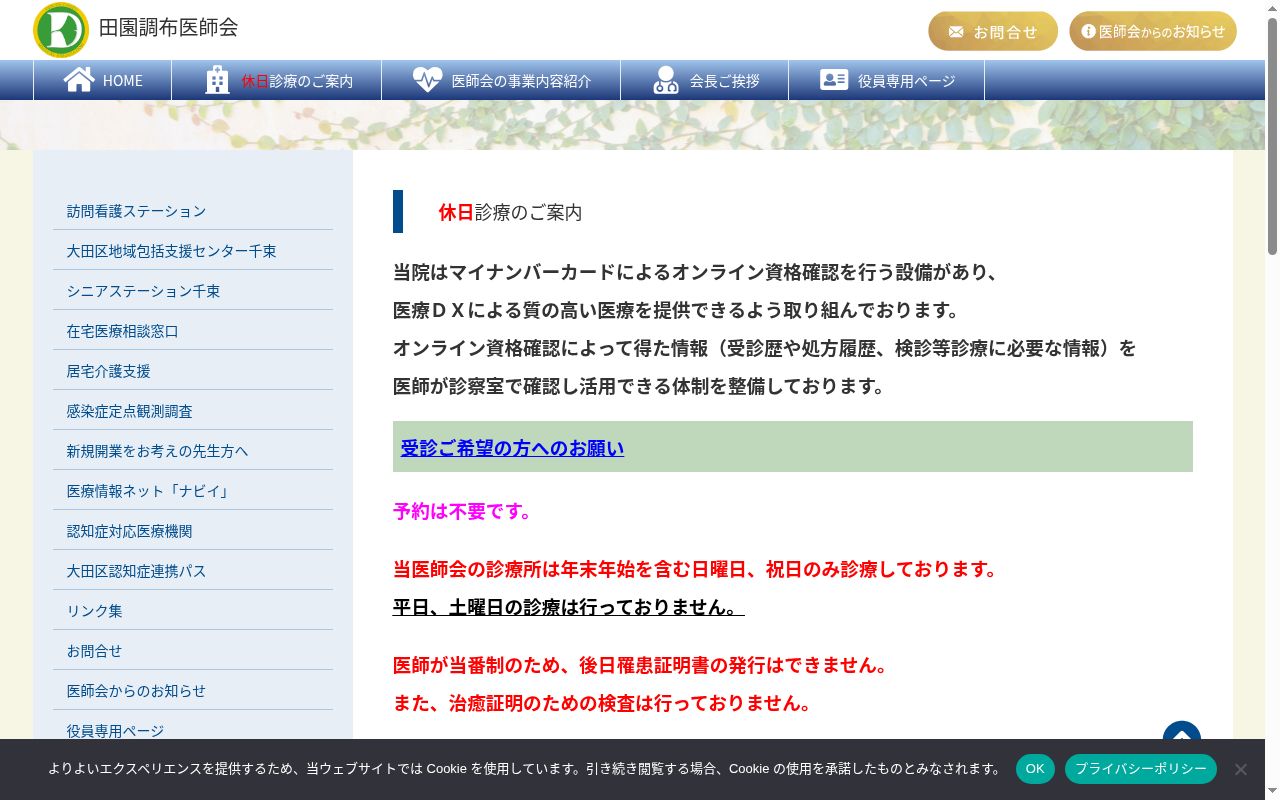Click the house icon beside HOME
This screenshot has width=1280, height=800.
point(79,79)
